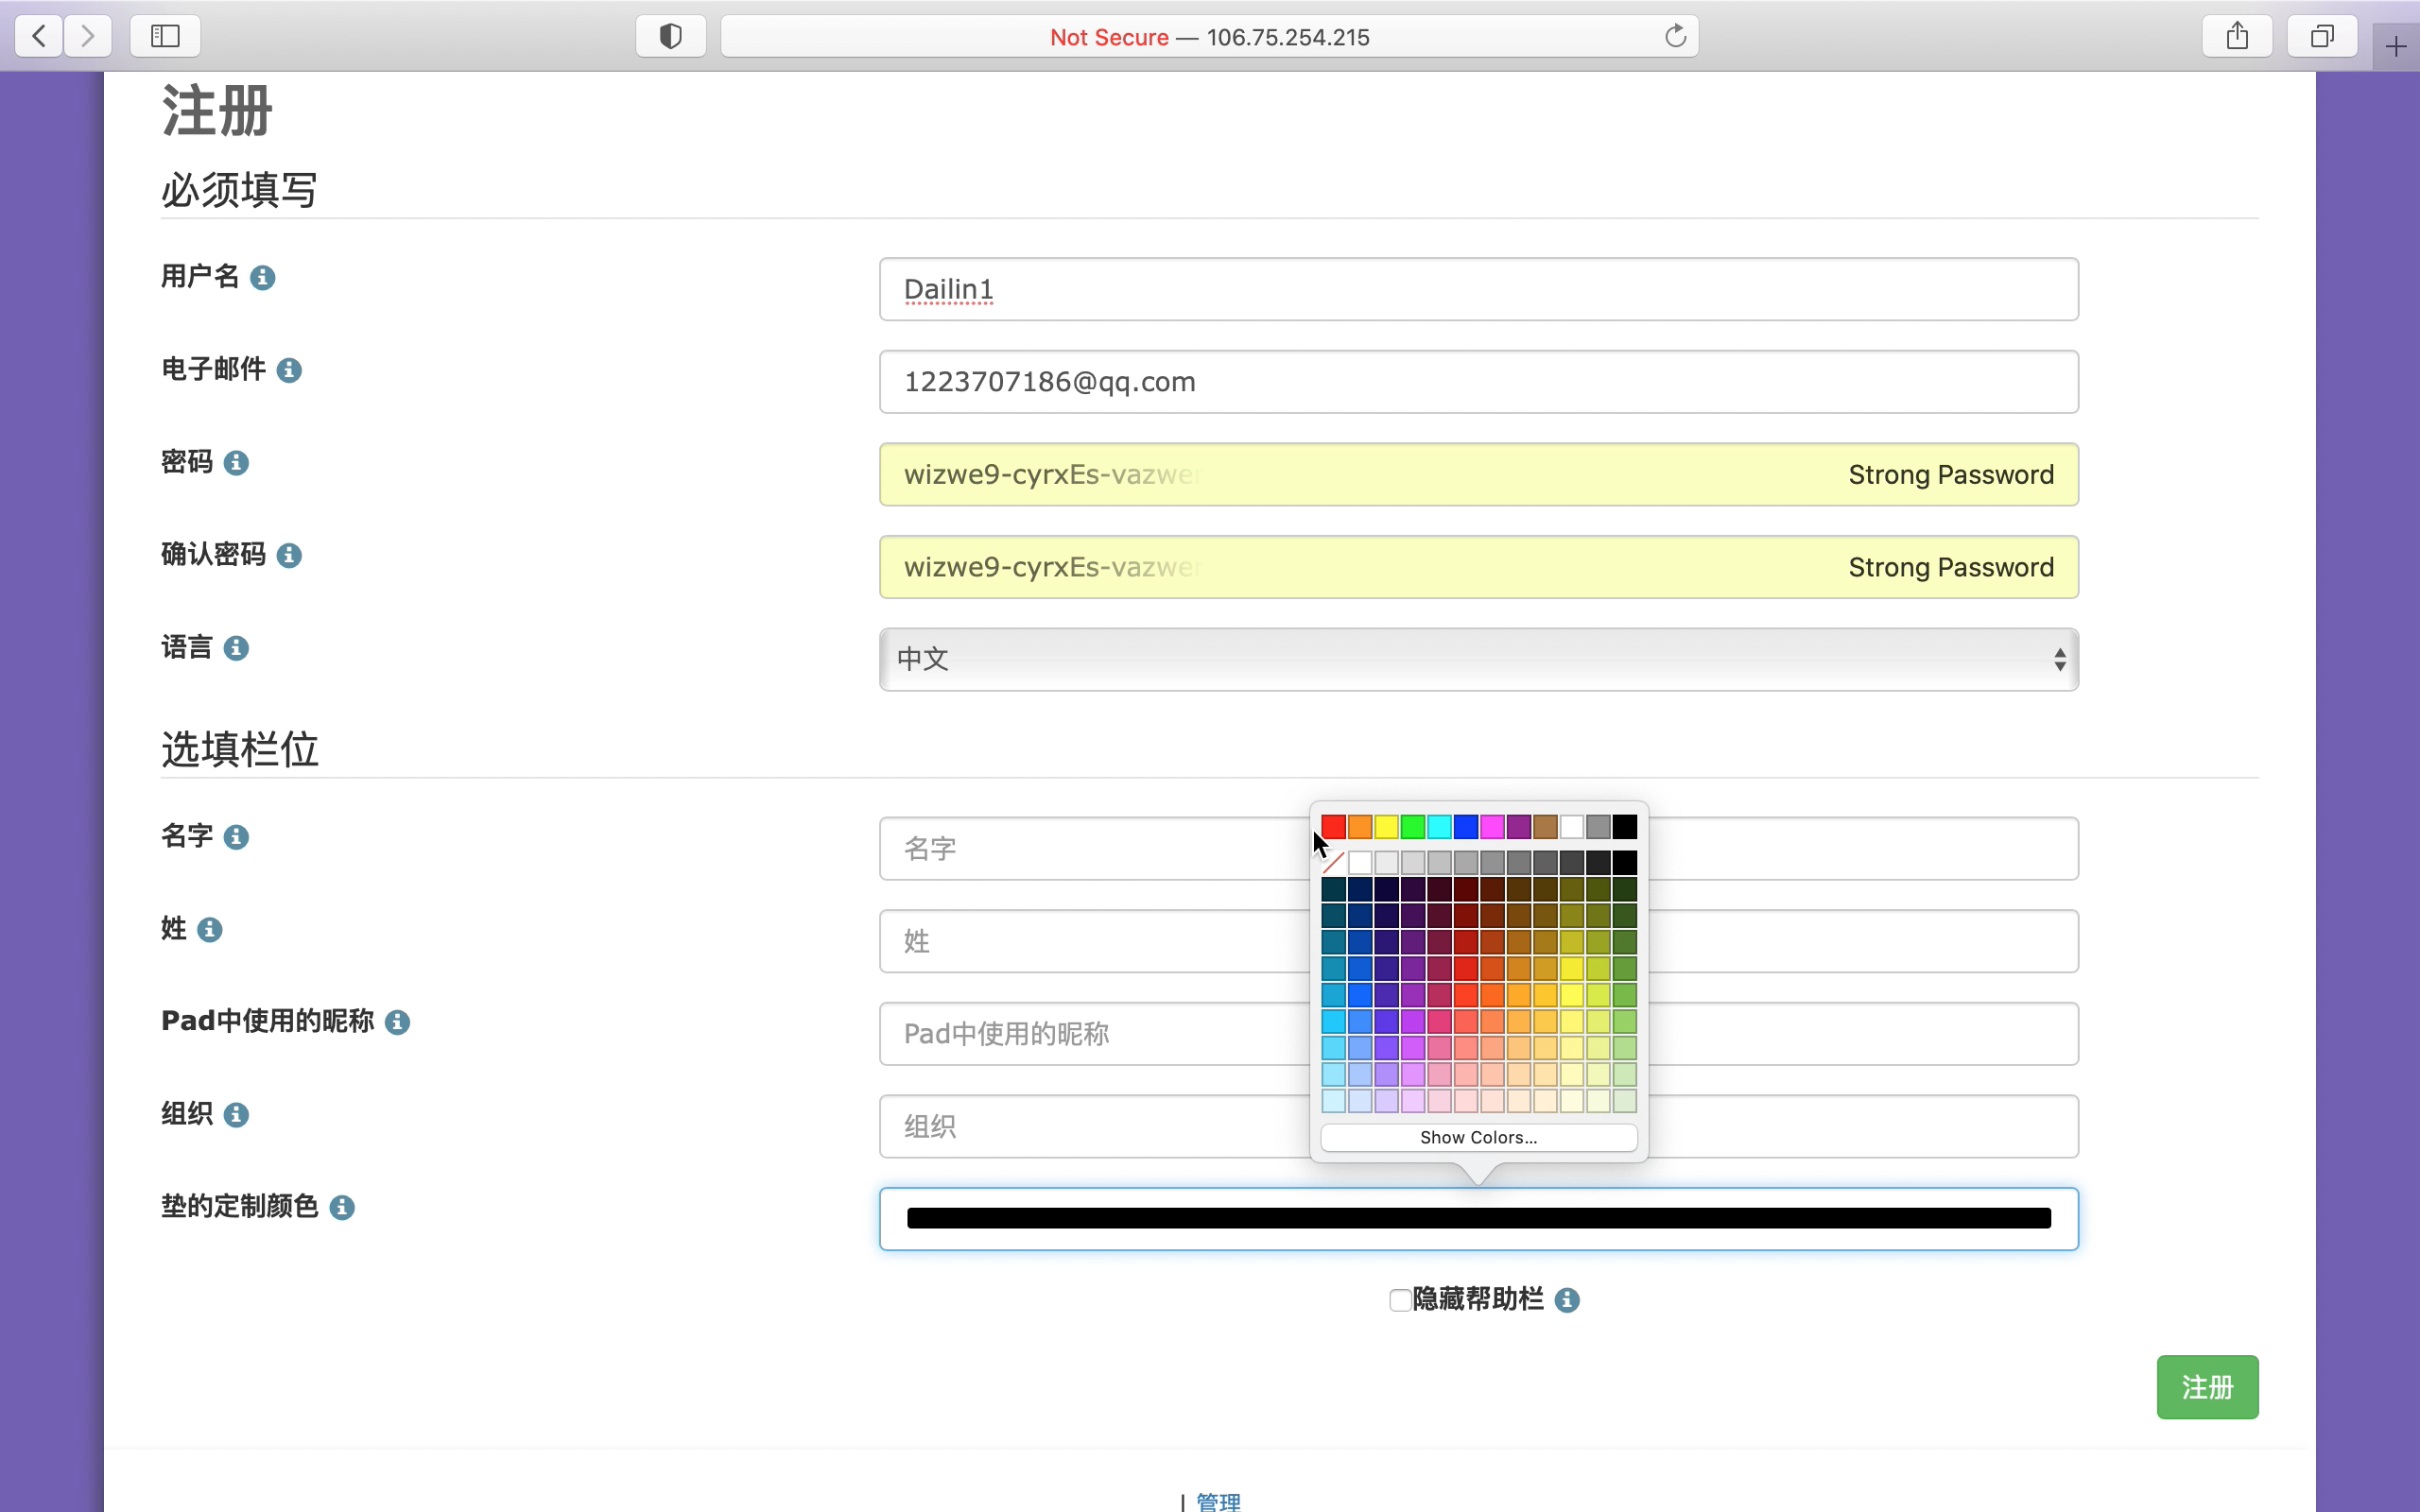
Task: Click the info icon next to 隐藏帮助栏
Action: [x=1567, y=1300]
